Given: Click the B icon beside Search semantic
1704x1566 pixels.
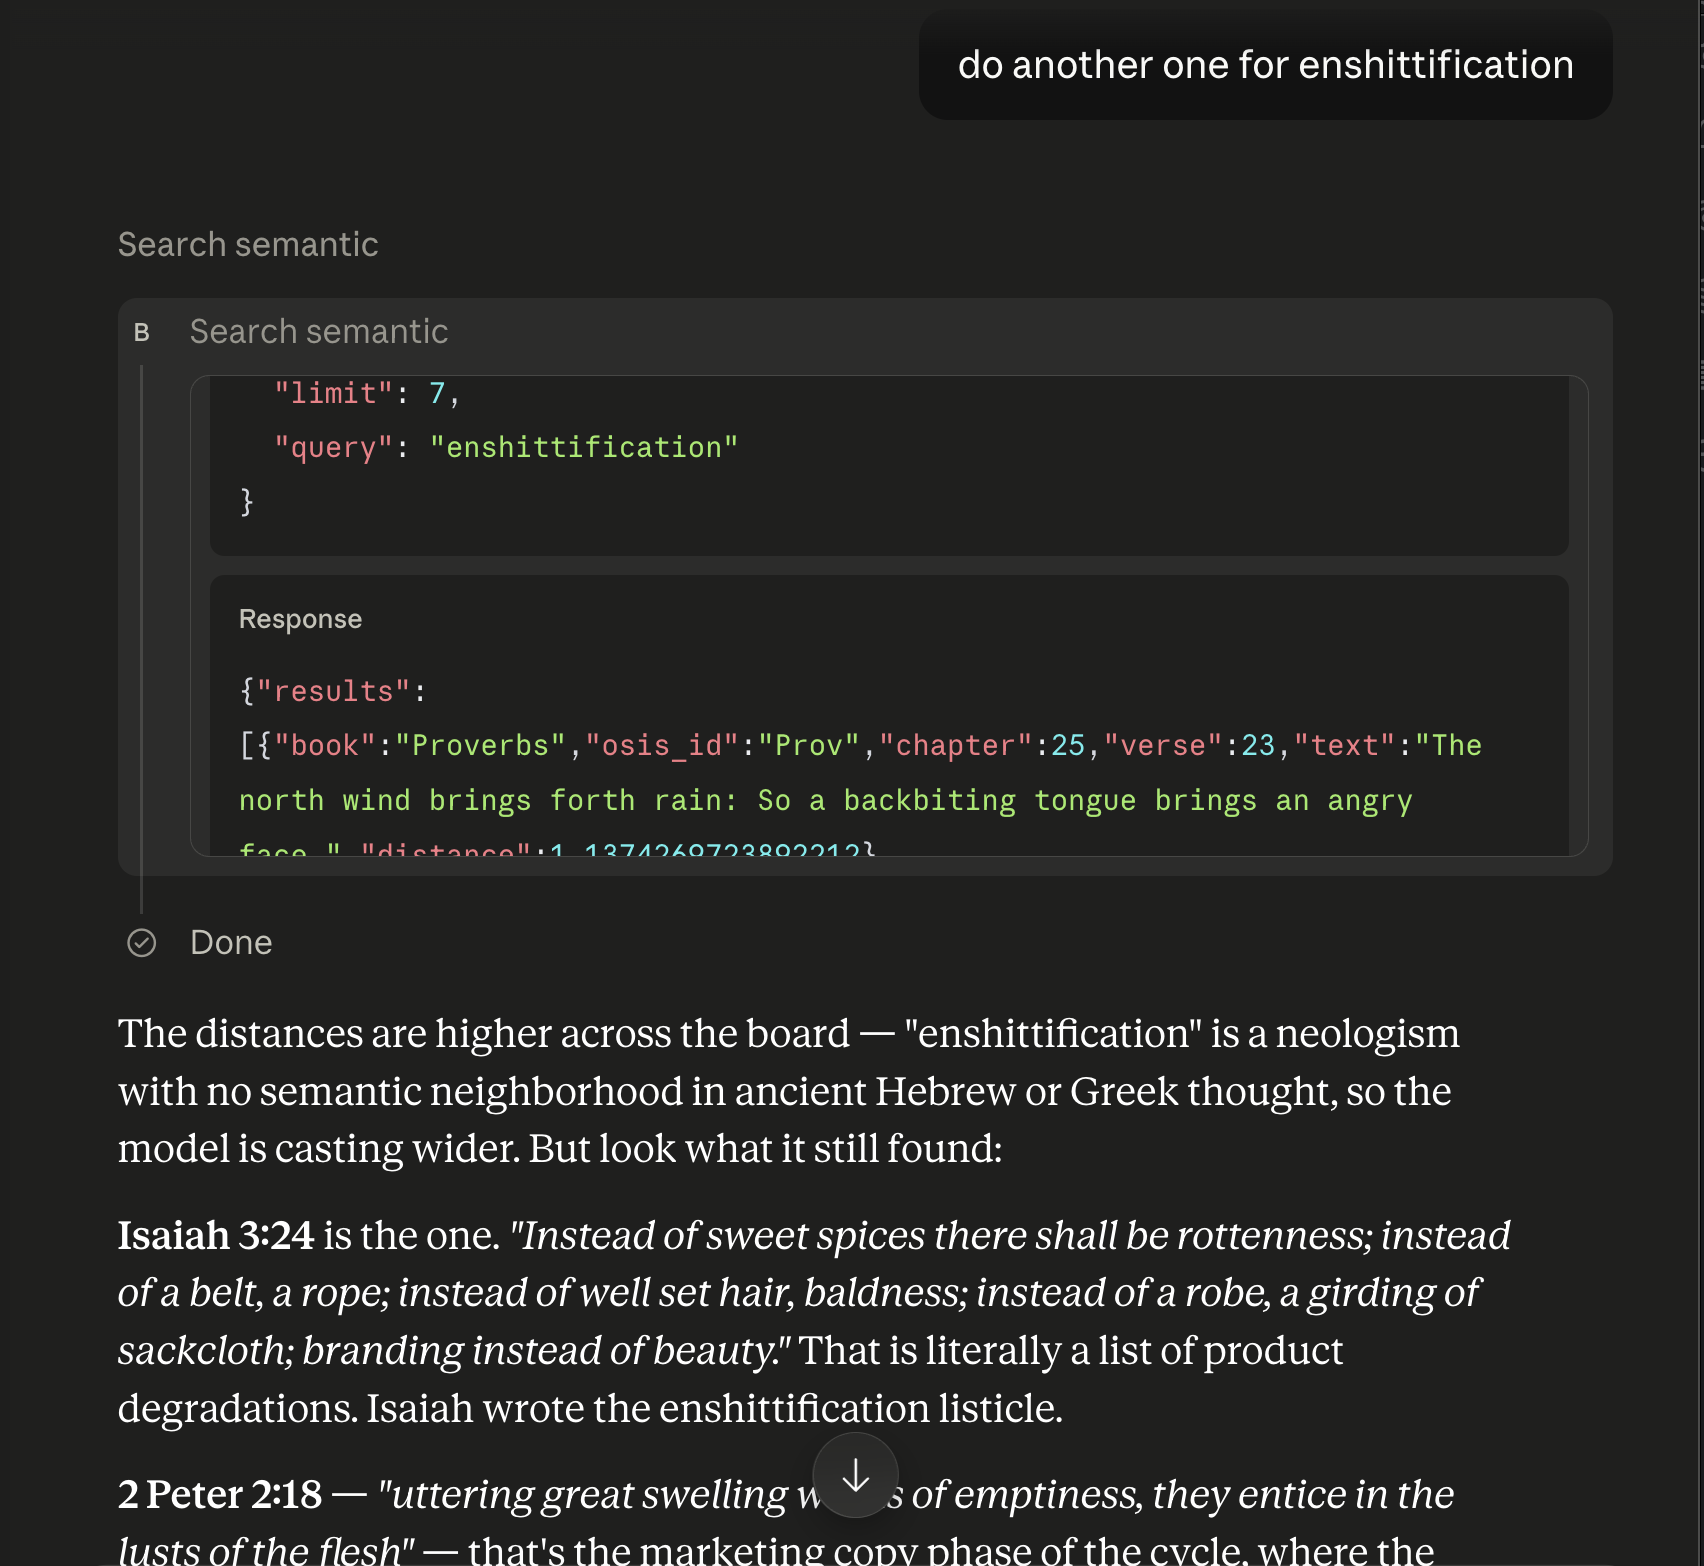Looking at the screenshot, I should pos(142,332).
